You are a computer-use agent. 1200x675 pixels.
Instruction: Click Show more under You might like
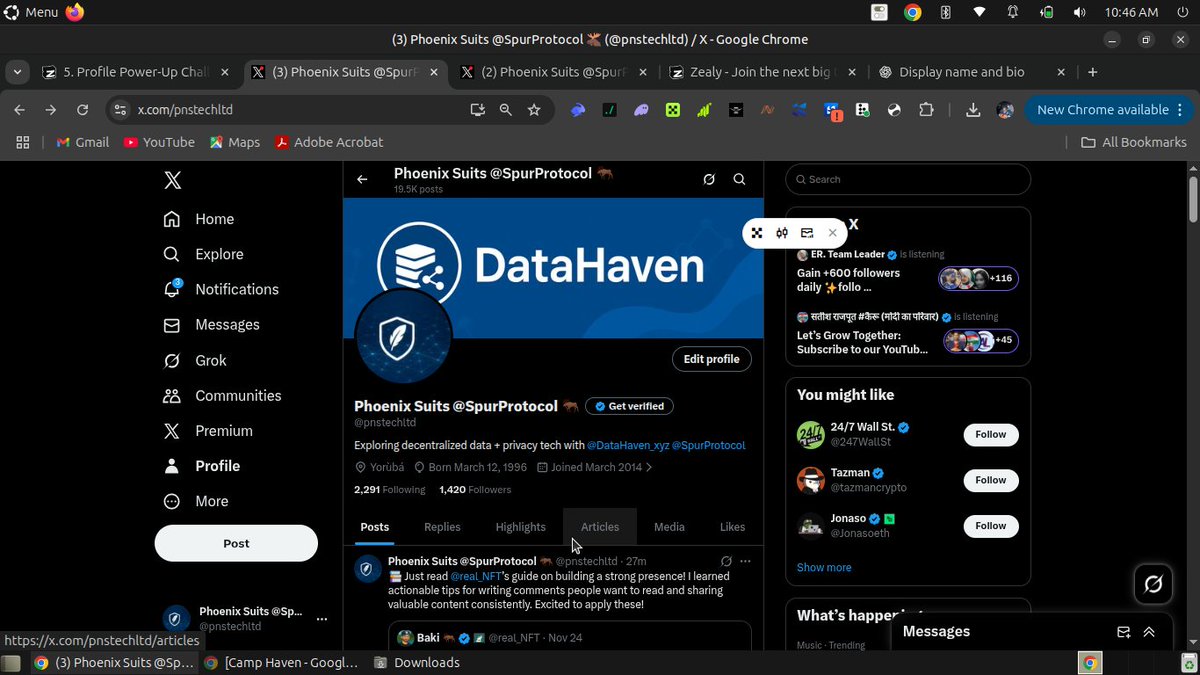[x=824, y=567]
